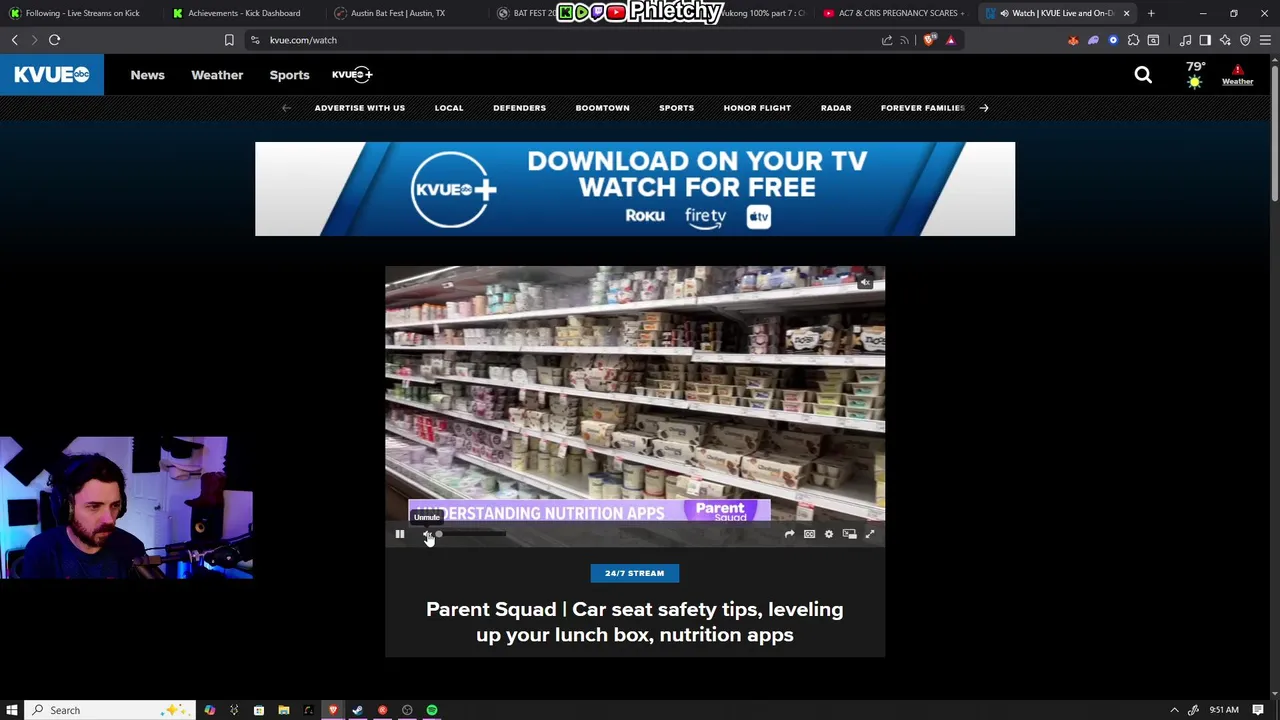Open the Sports subnav link

click(x=676, y=108)
